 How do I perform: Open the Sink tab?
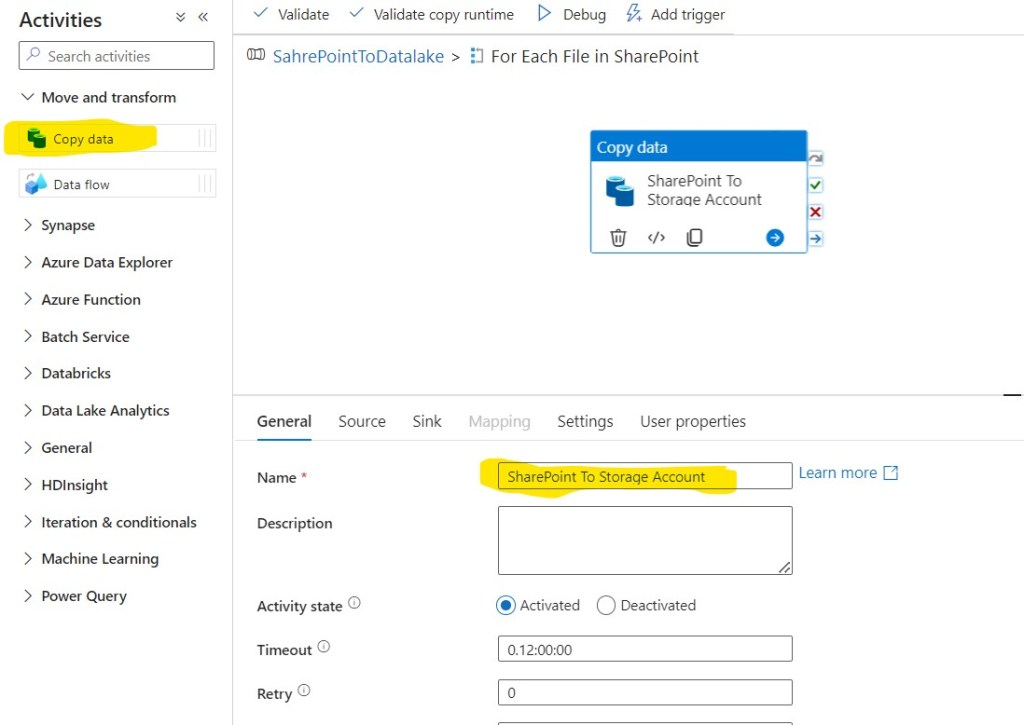pos(427,421)
